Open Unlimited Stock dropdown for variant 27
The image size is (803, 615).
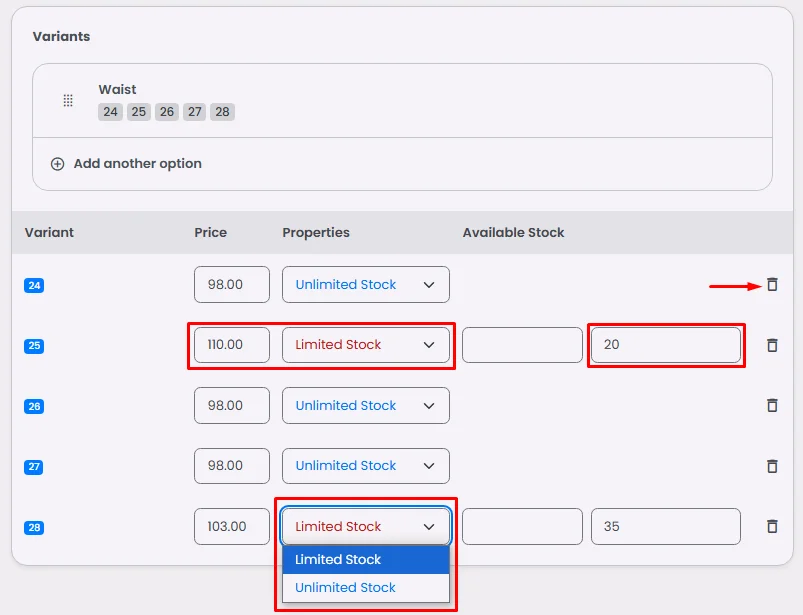pyautogui.click(x=365, y=466)
